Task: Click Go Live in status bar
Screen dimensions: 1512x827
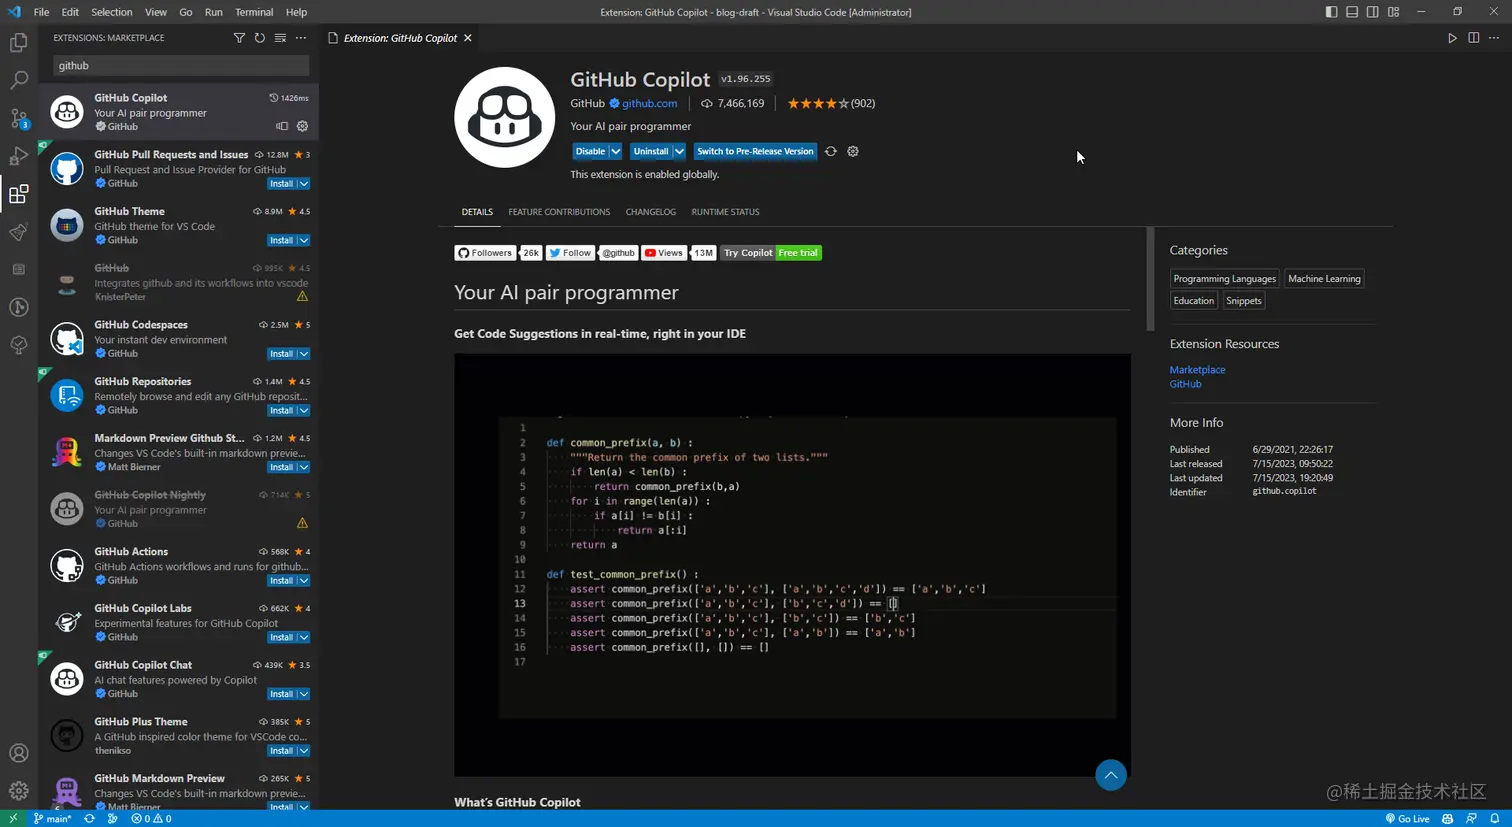Action: tap(1407, 818)
